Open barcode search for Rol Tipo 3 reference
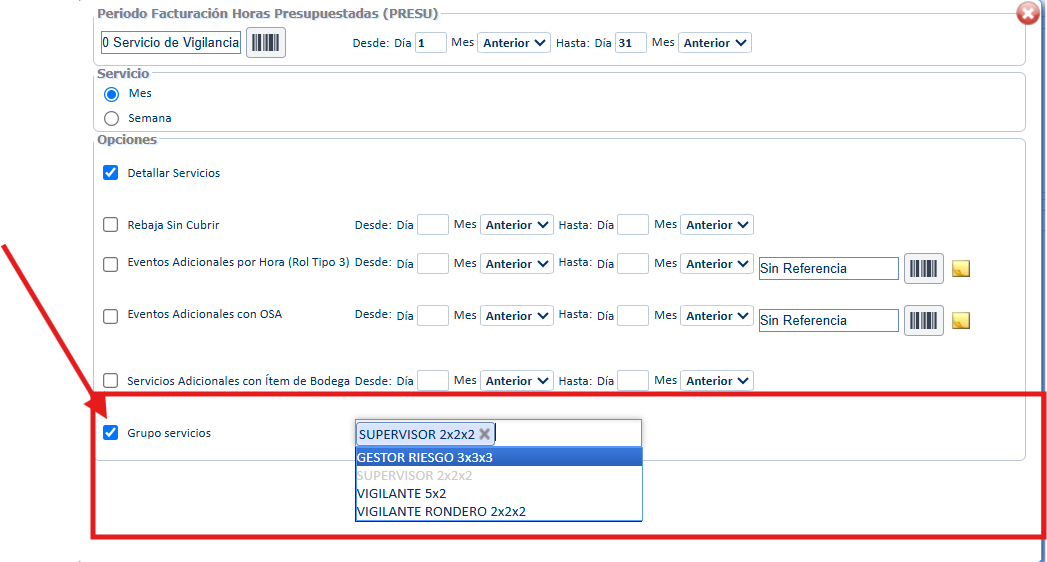 (923, 268)
